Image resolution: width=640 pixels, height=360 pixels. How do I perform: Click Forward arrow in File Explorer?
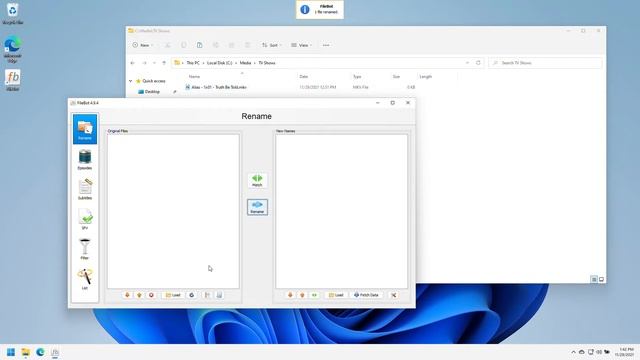tap(144, 63)
